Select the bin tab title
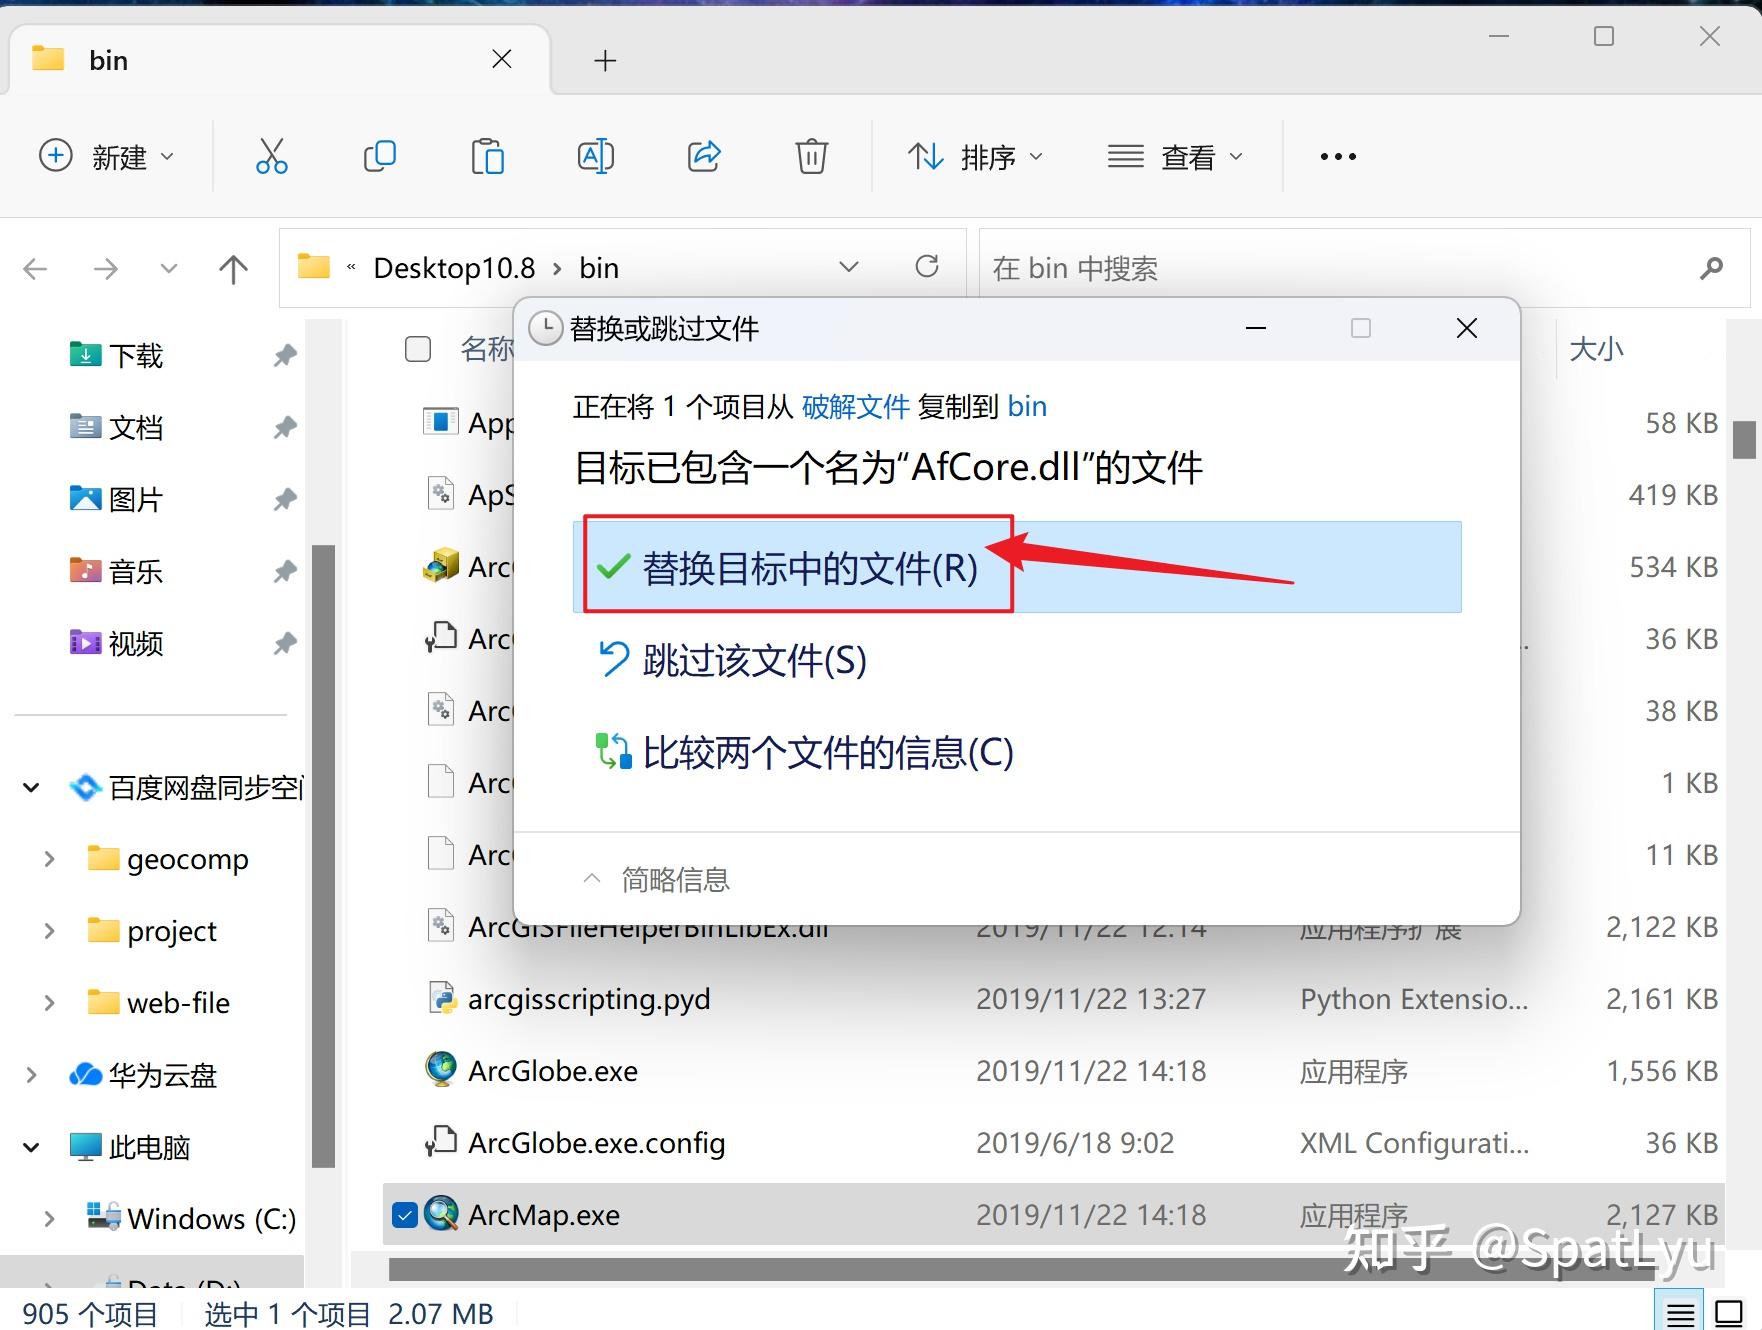Screen dimensions: 1762x1330 [x=108, y=61]
